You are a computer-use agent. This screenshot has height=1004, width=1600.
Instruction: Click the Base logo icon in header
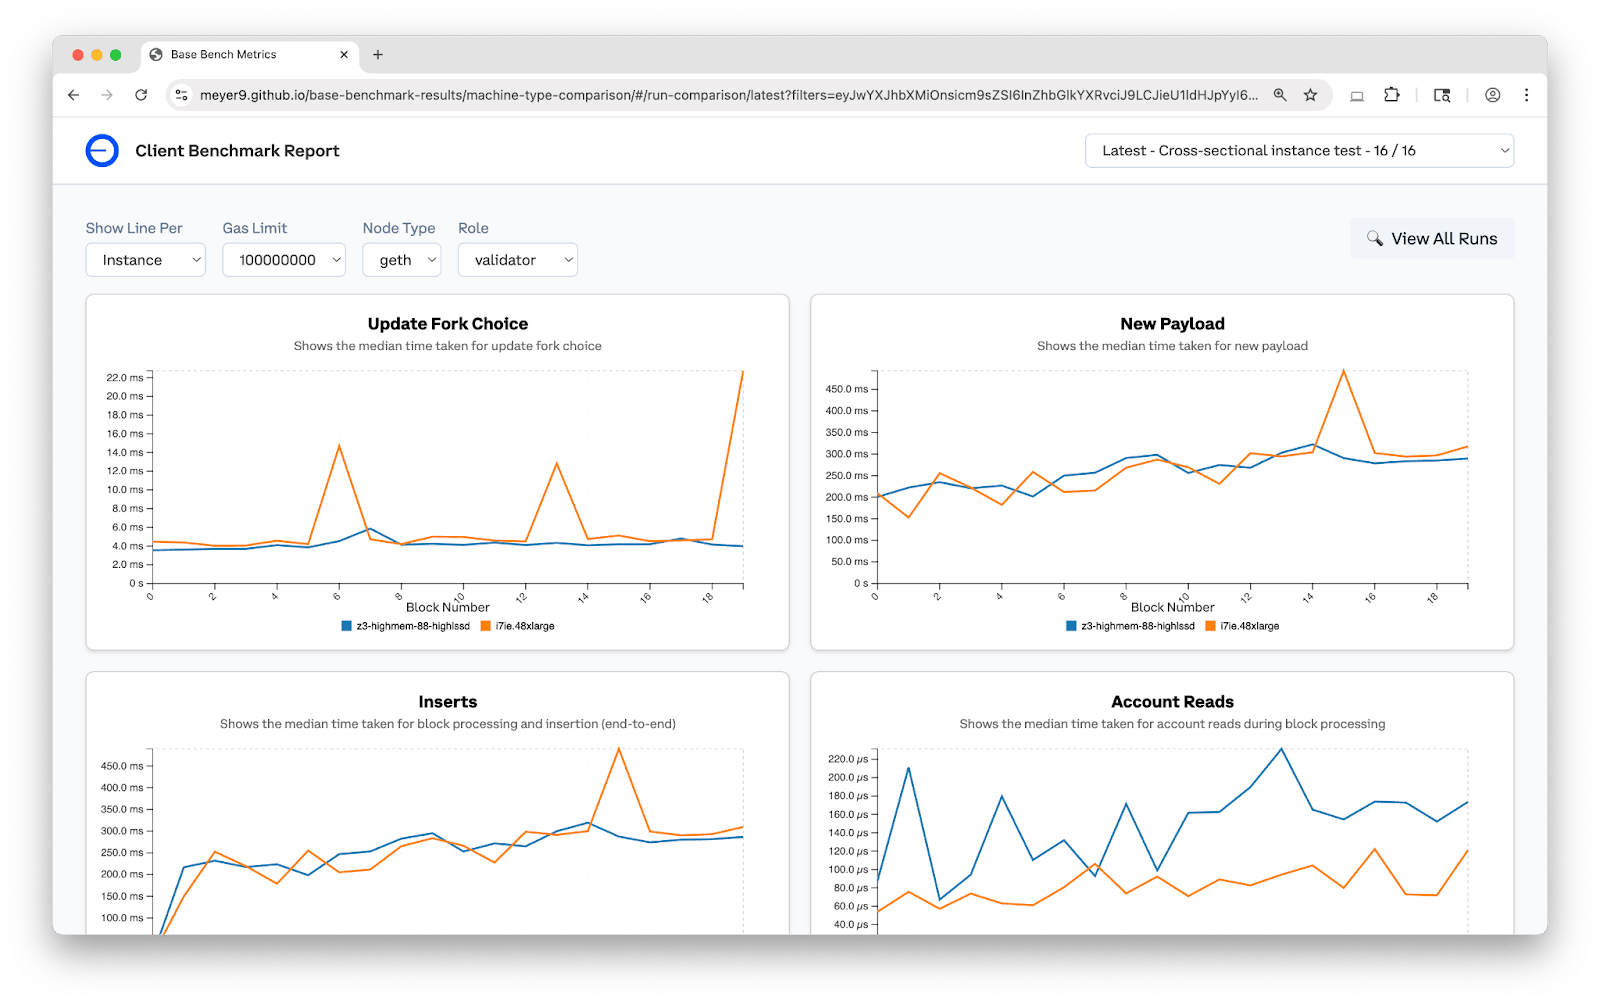[x=102, y=151]
